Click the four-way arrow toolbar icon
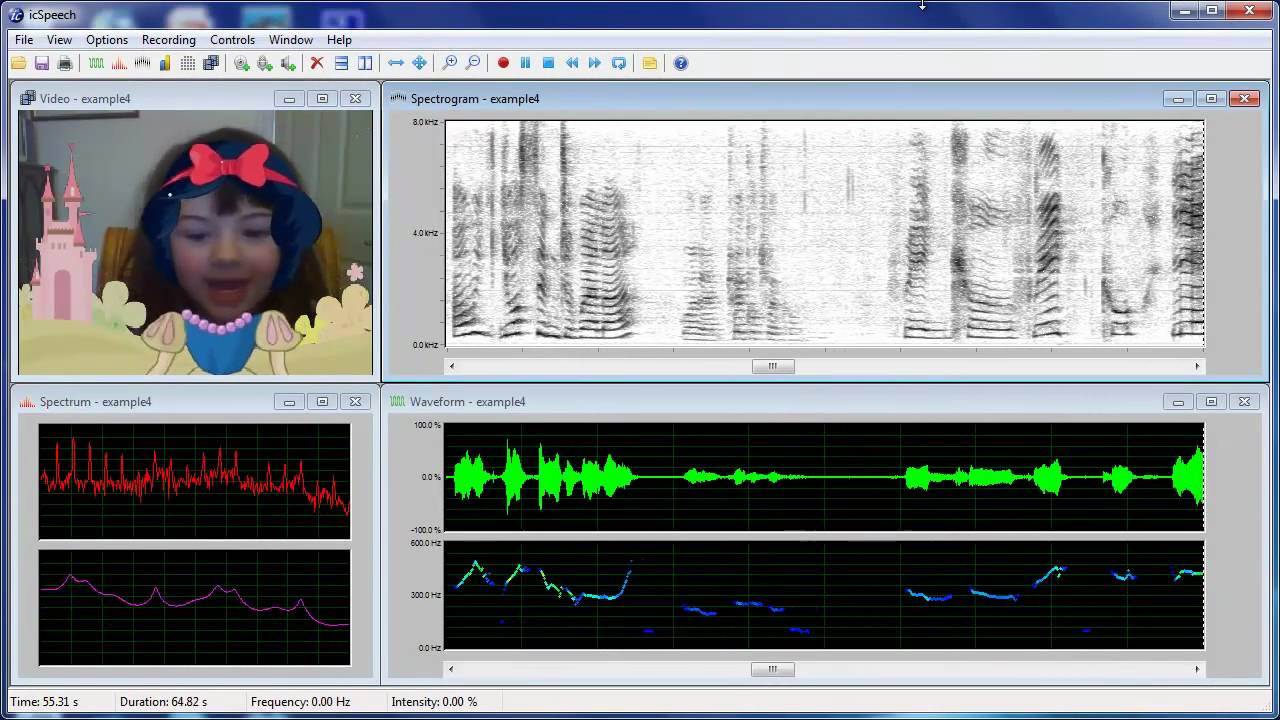This screenshot has height=720, width=1280. 419,63
